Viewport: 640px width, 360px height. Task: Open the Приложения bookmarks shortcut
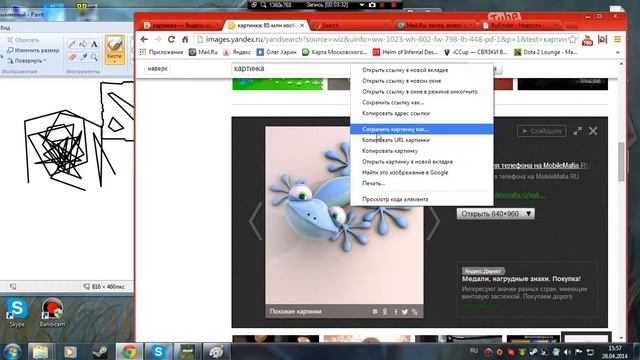coord(162,52)
